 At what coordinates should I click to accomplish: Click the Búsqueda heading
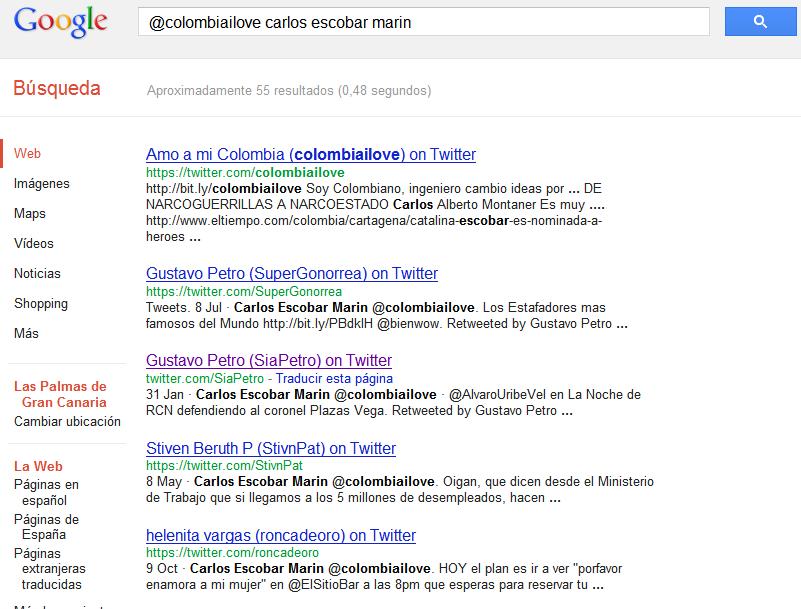[57, 88]
